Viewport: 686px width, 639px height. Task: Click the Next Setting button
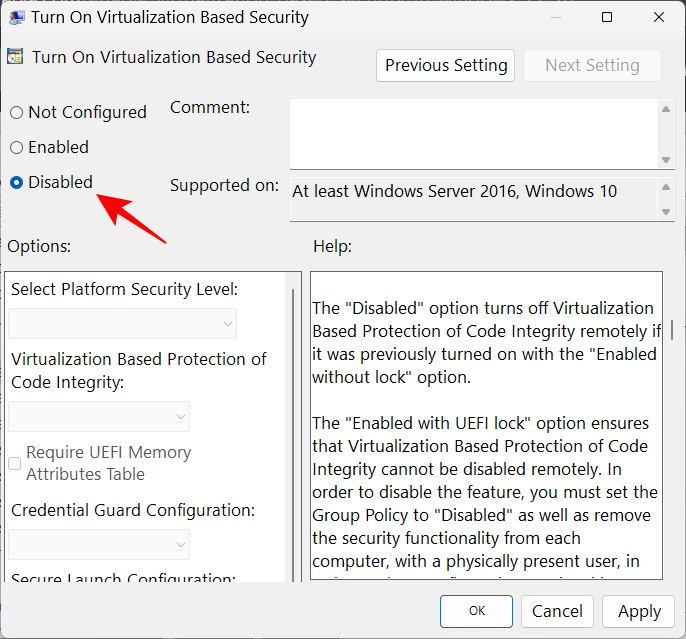coord(592,65)
